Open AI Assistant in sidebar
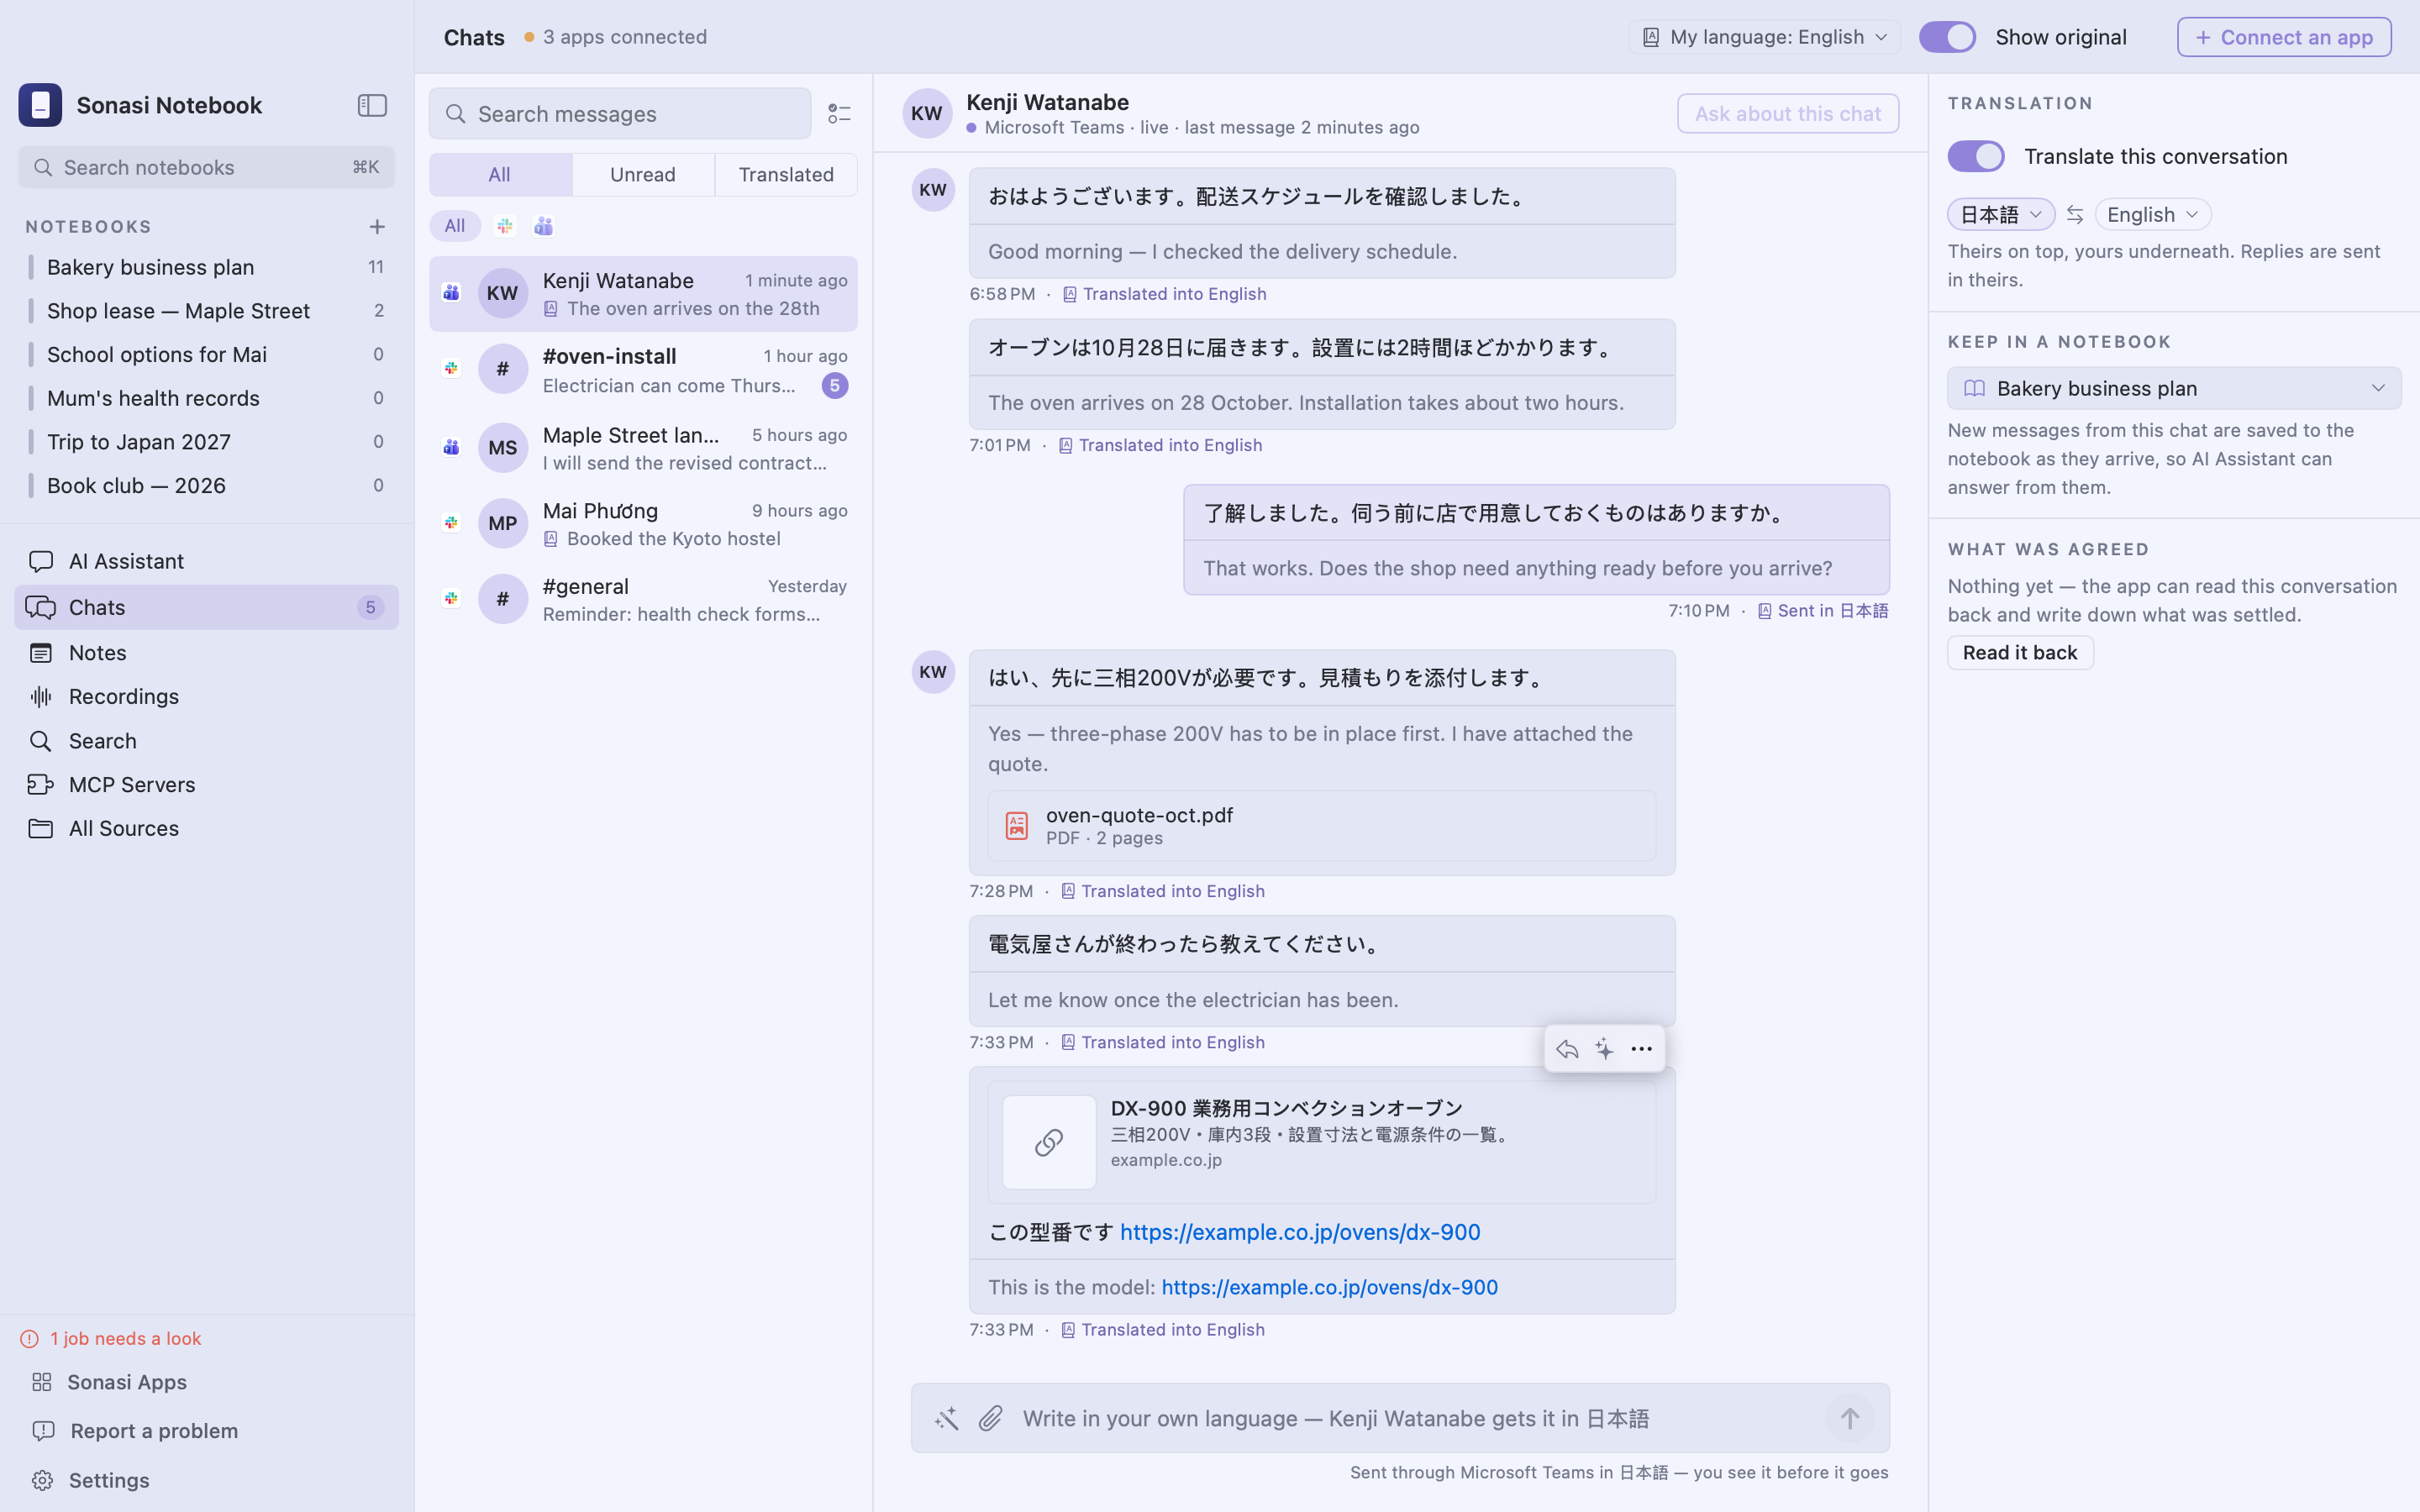The image size is (2420, 1512). (206, 561)
